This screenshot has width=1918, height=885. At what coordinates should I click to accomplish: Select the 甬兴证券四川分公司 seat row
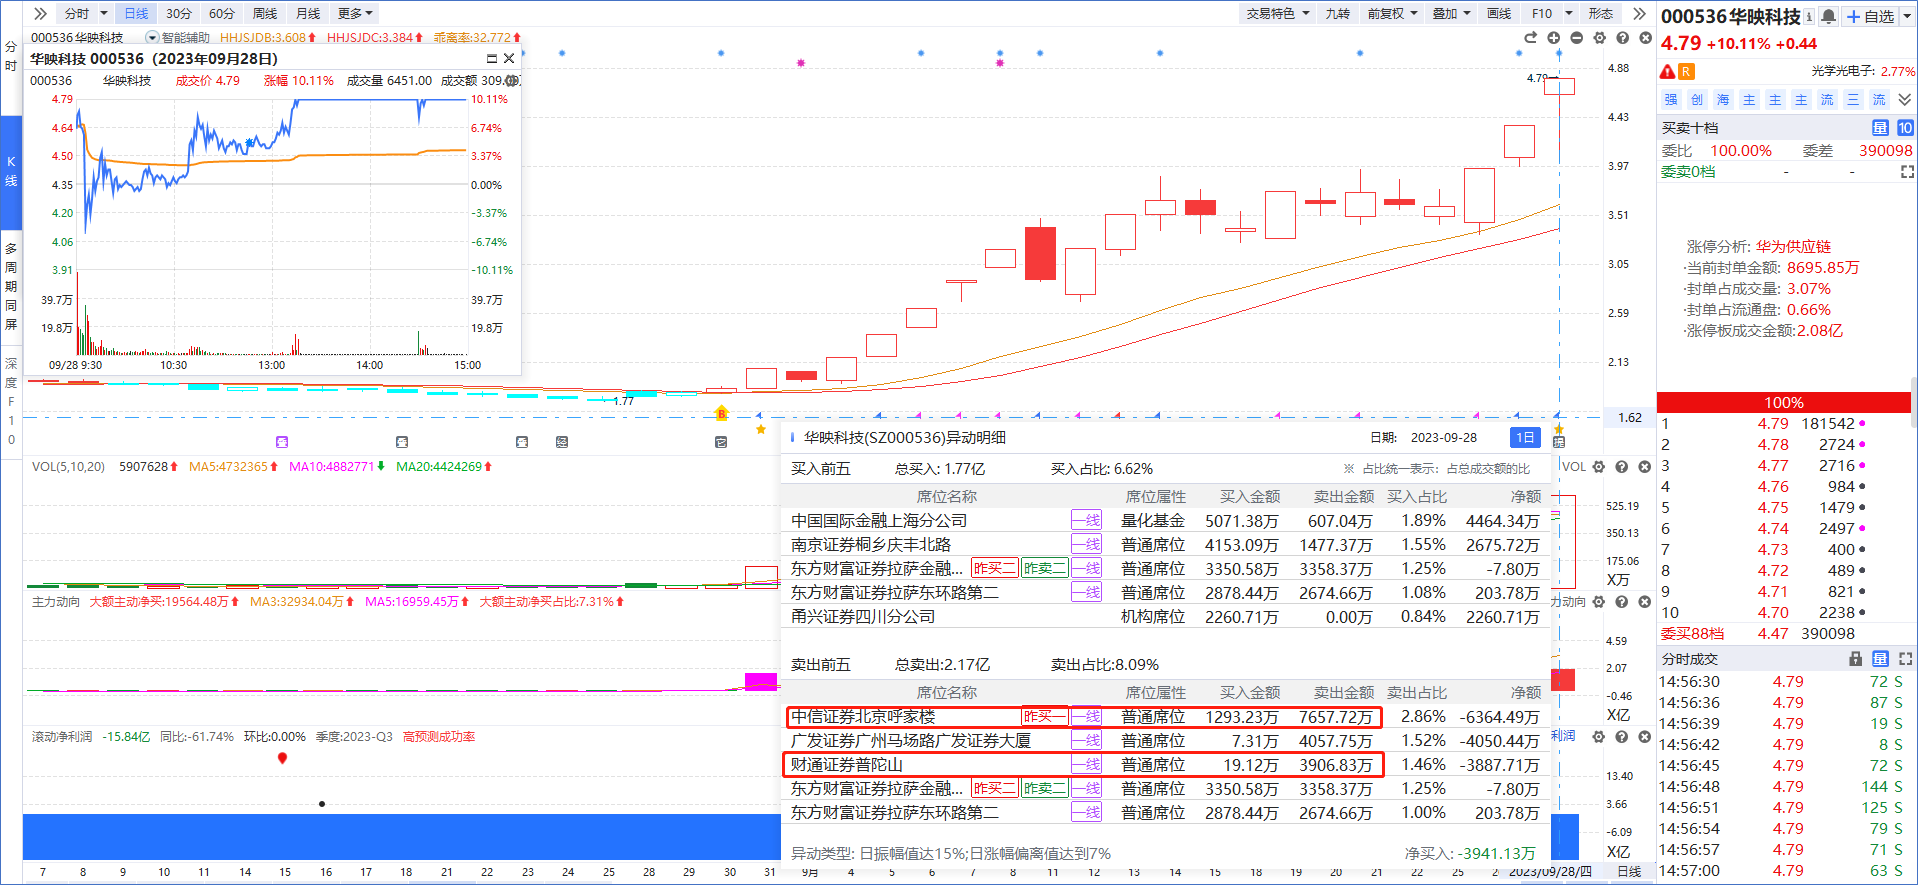pos(1165,617)
